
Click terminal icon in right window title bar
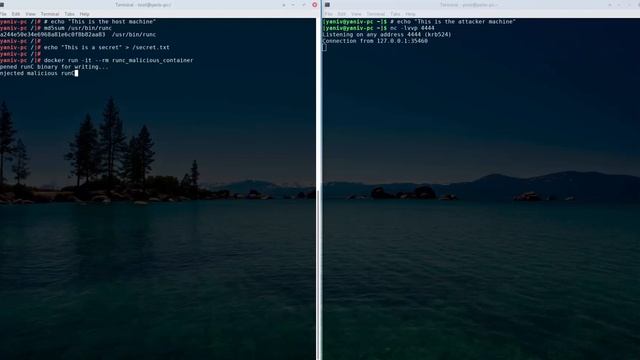327,5
